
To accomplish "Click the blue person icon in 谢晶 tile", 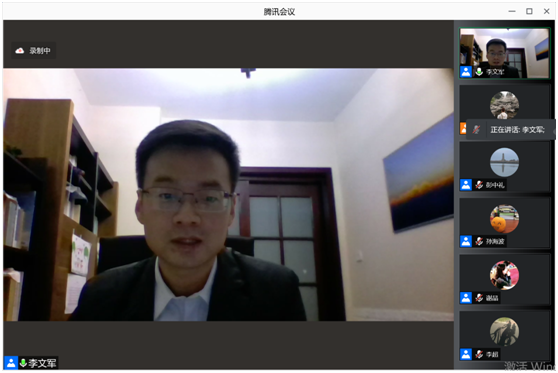I will 466,298.
